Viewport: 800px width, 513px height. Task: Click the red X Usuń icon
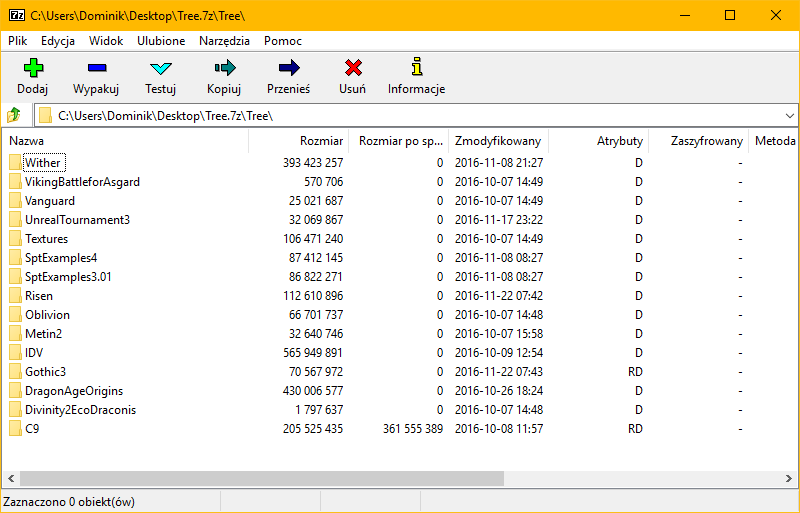pyautogui.click(x=352, y=68)
